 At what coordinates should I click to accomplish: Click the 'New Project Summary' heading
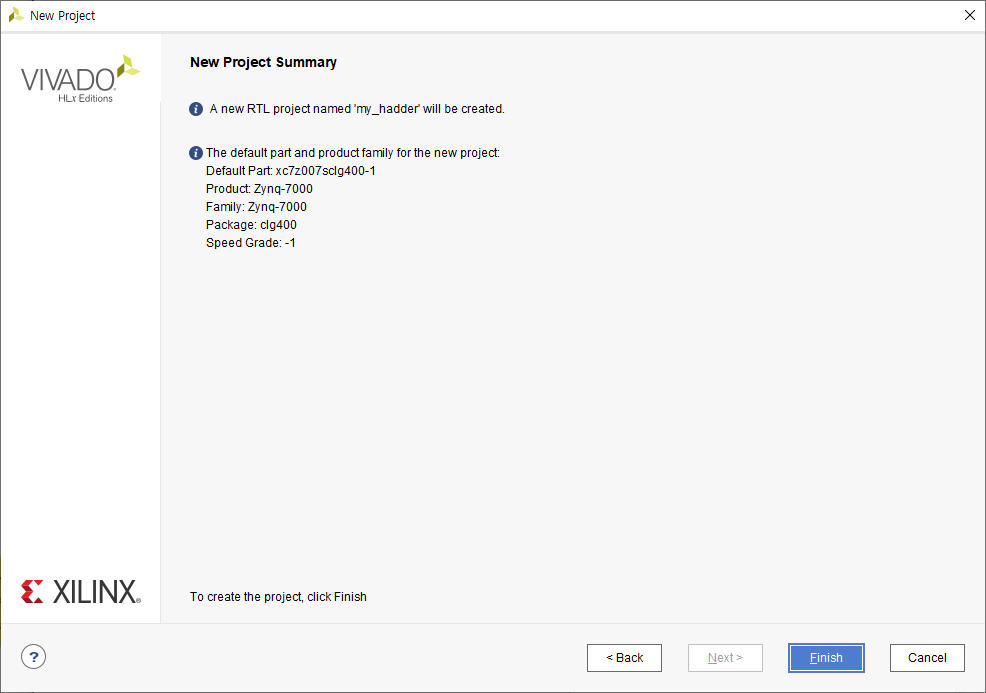[263, 62]
